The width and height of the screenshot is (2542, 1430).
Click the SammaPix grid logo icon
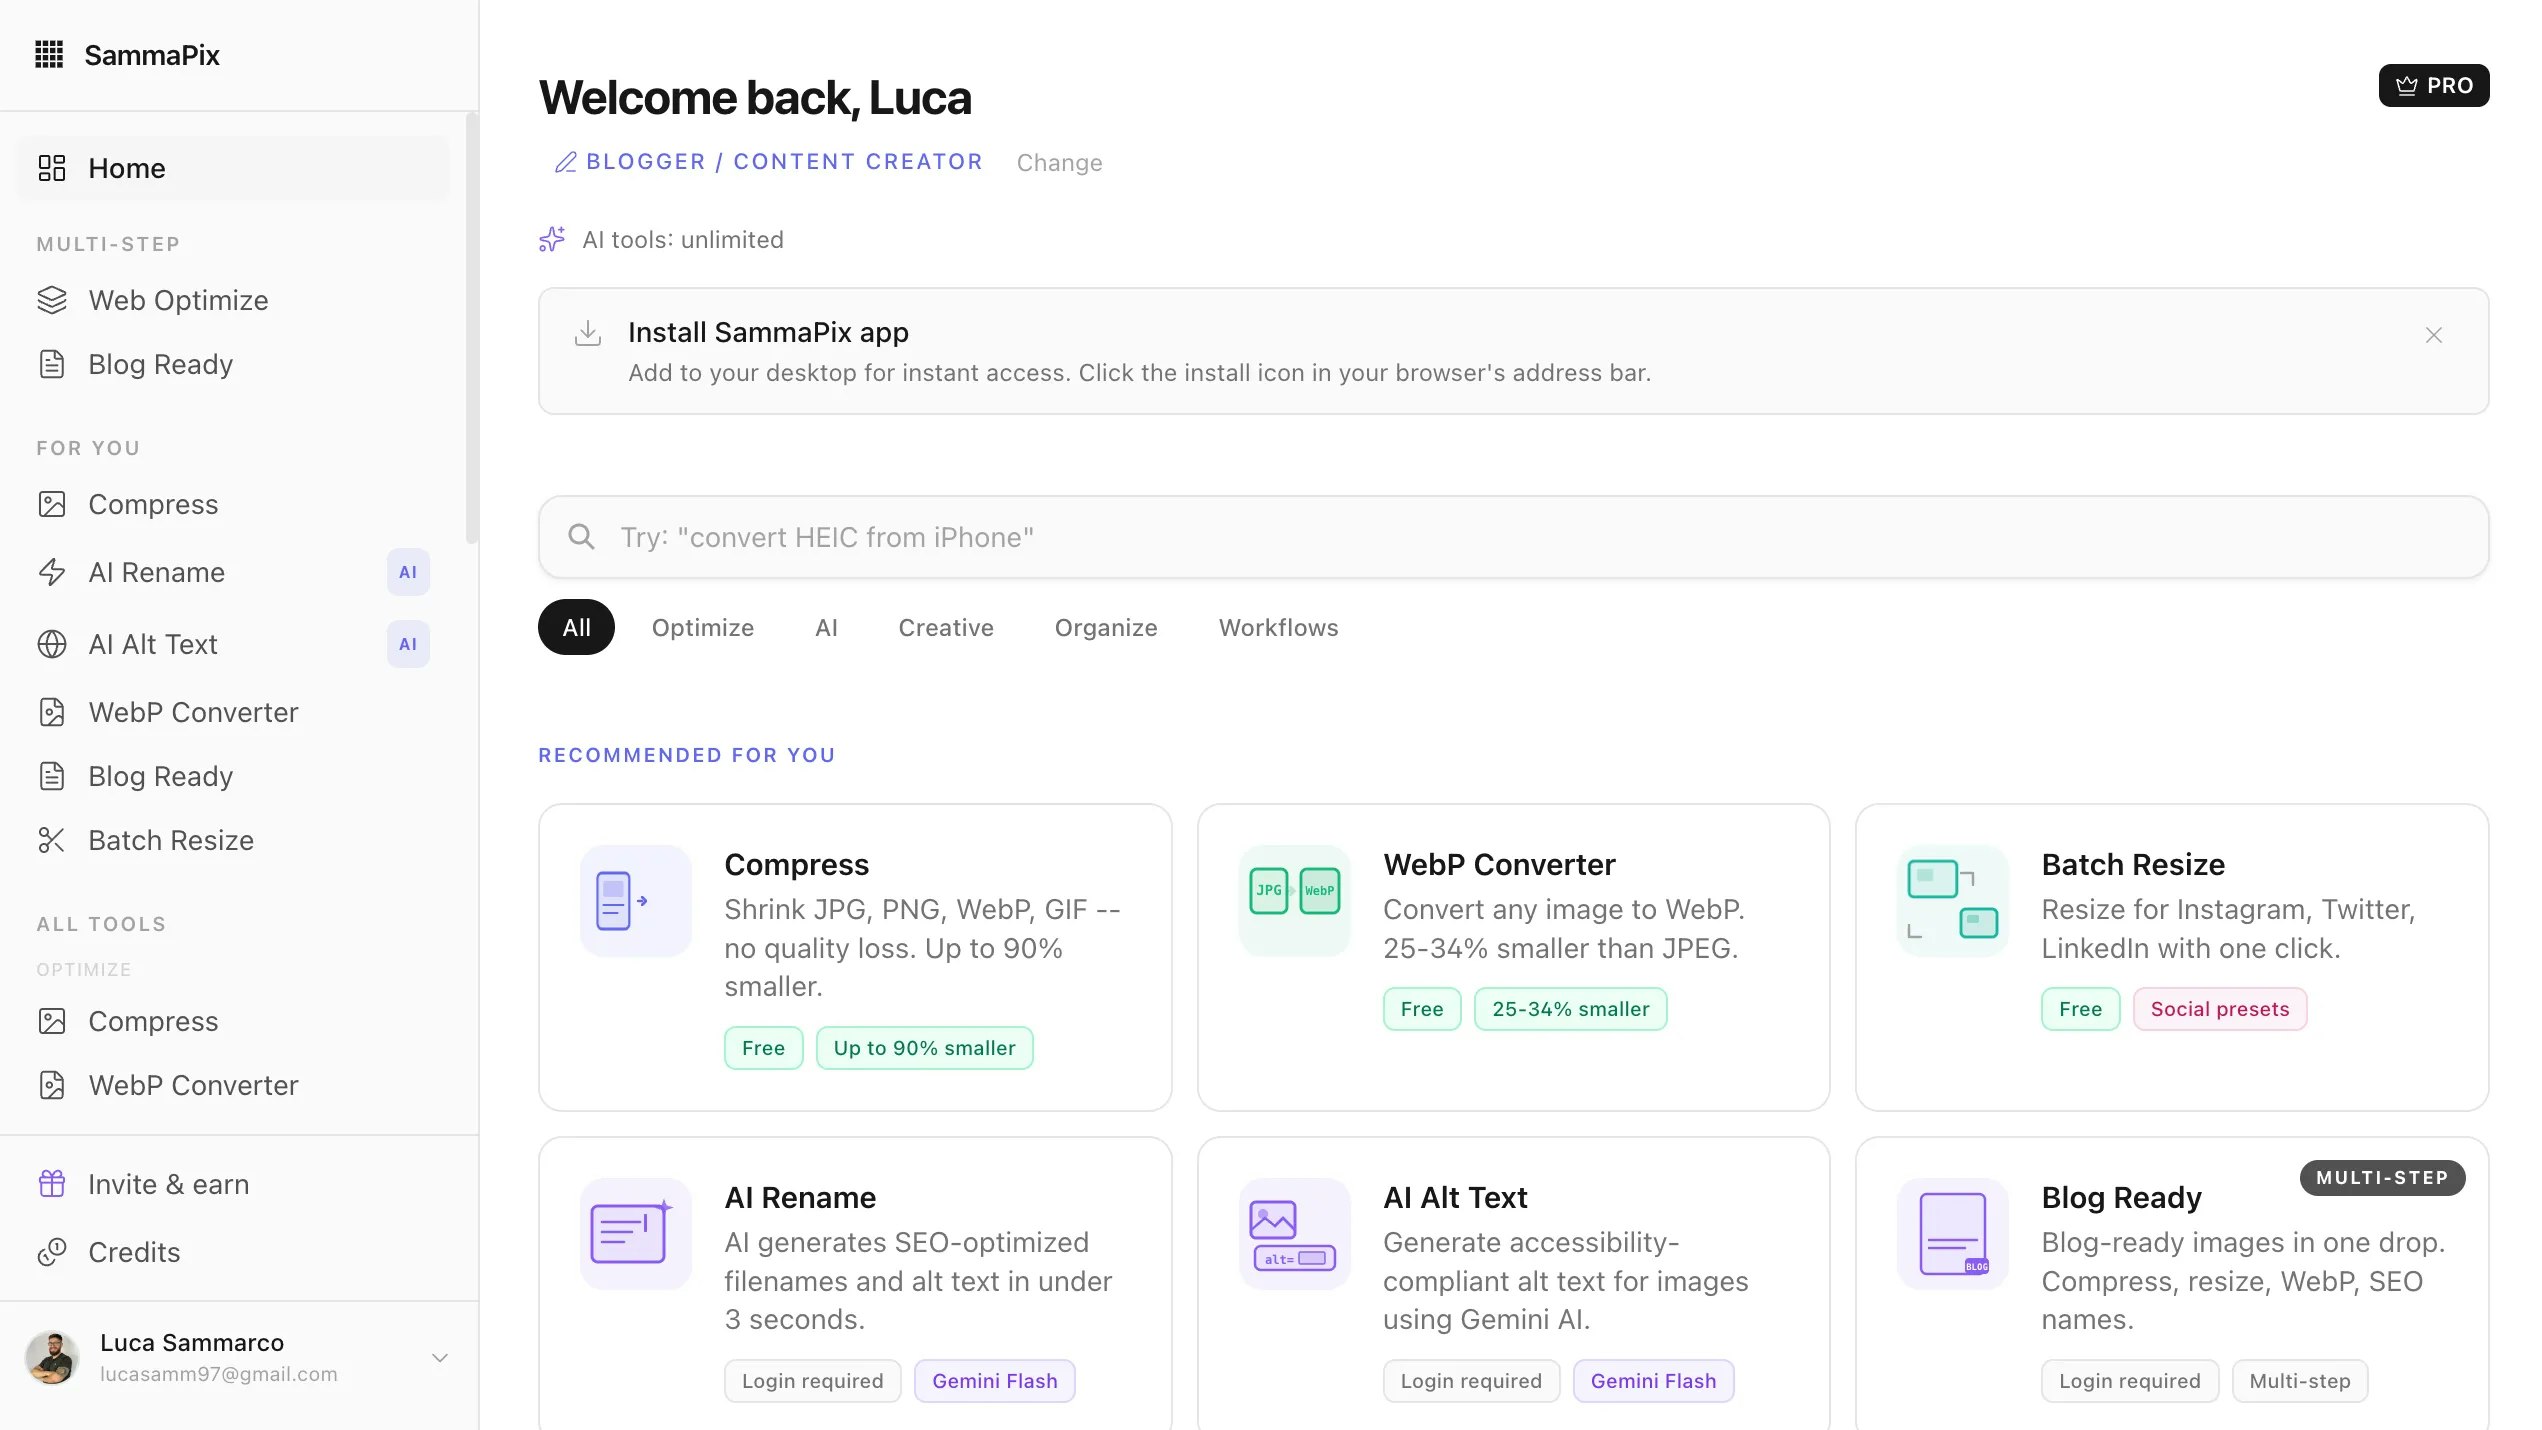pos(49,54)
